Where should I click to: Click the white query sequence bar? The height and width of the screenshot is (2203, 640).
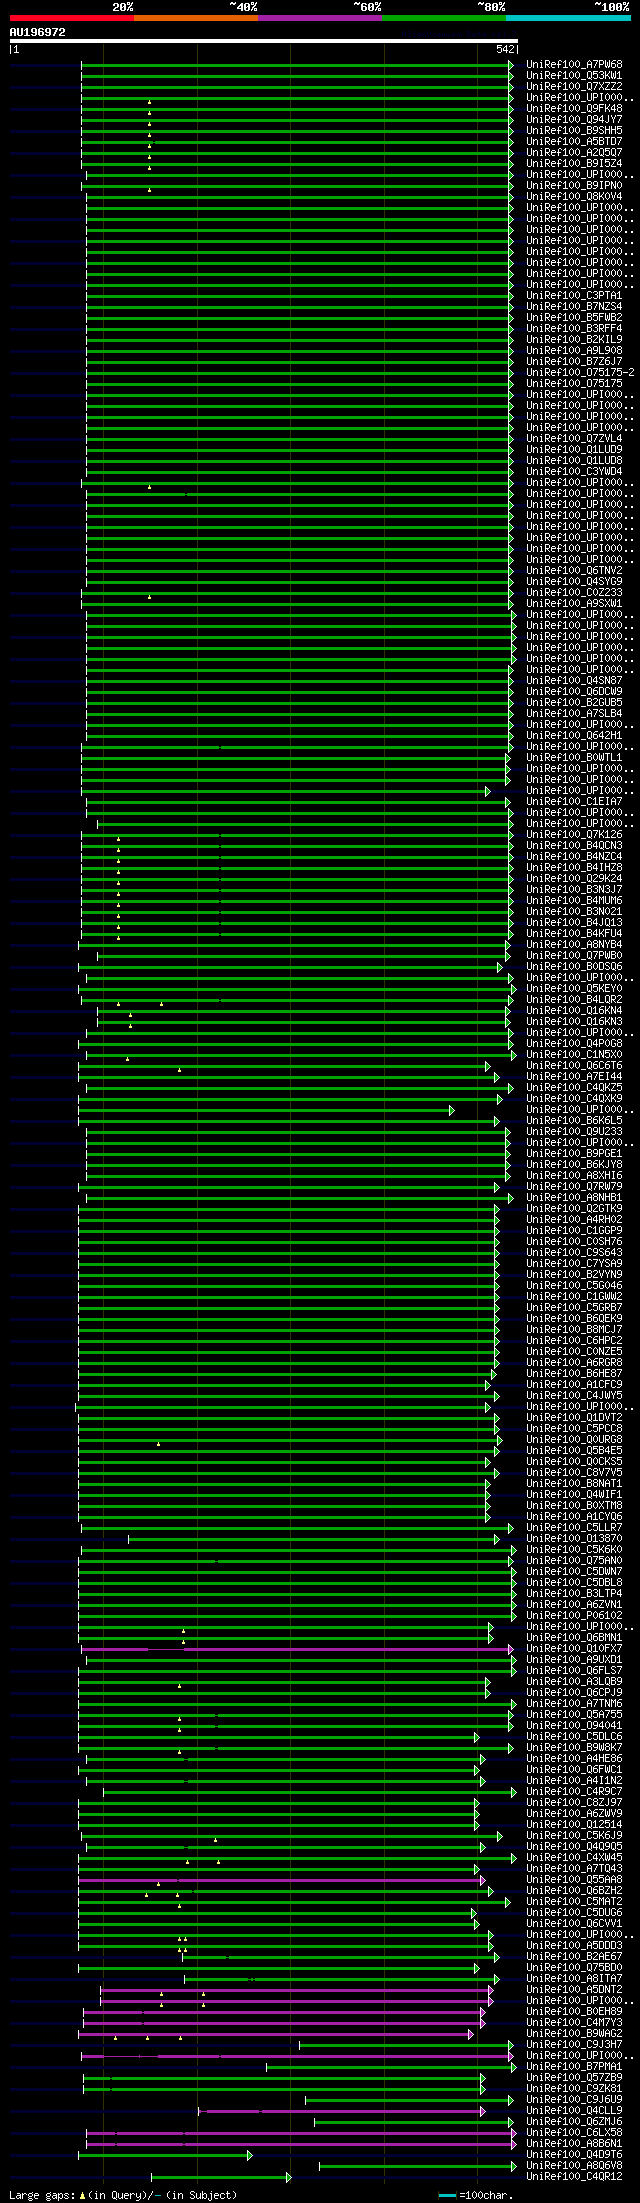pos(264,41)
